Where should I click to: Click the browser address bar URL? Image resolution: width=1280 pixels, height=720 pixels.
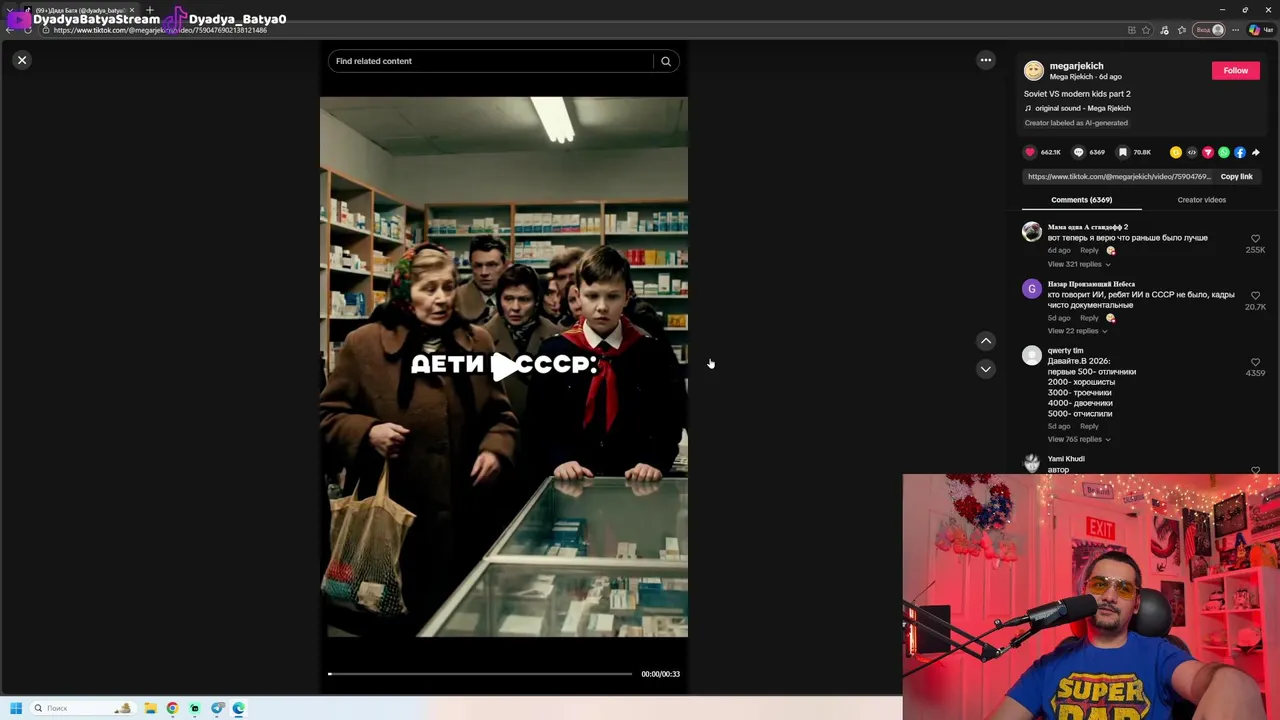point(160,30)
